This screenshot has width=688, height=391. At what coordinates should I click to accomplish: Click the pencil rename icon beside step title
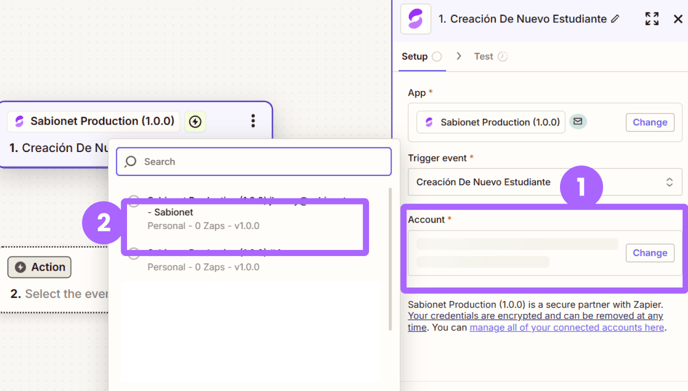pyautogui.click(x=615, y=19)
